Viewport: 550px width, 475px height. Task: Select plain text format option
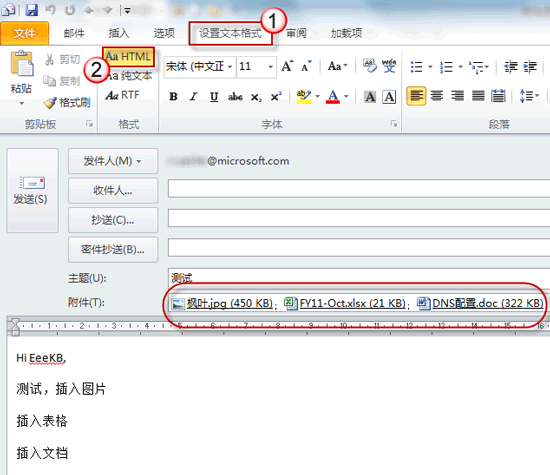(x=129, y=76)
